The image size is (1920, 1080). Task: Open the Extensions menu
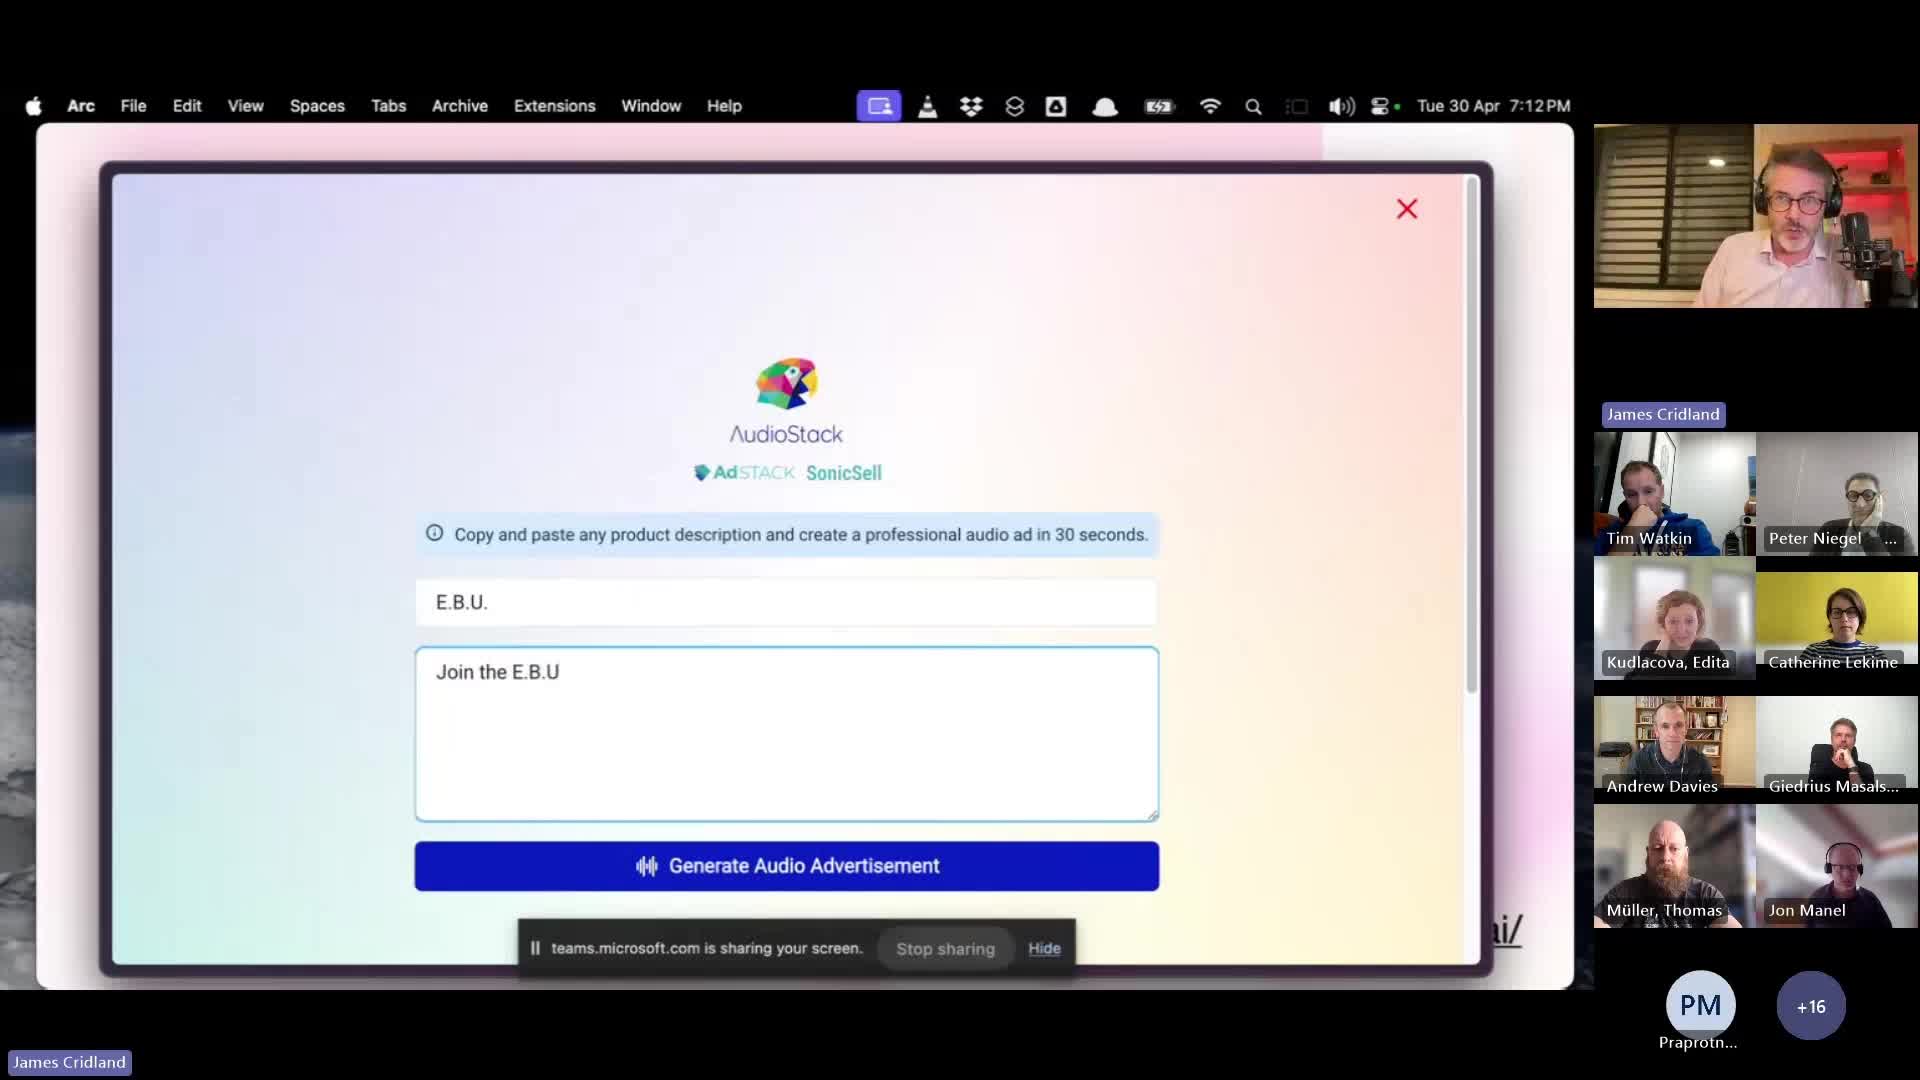point(554,106)
